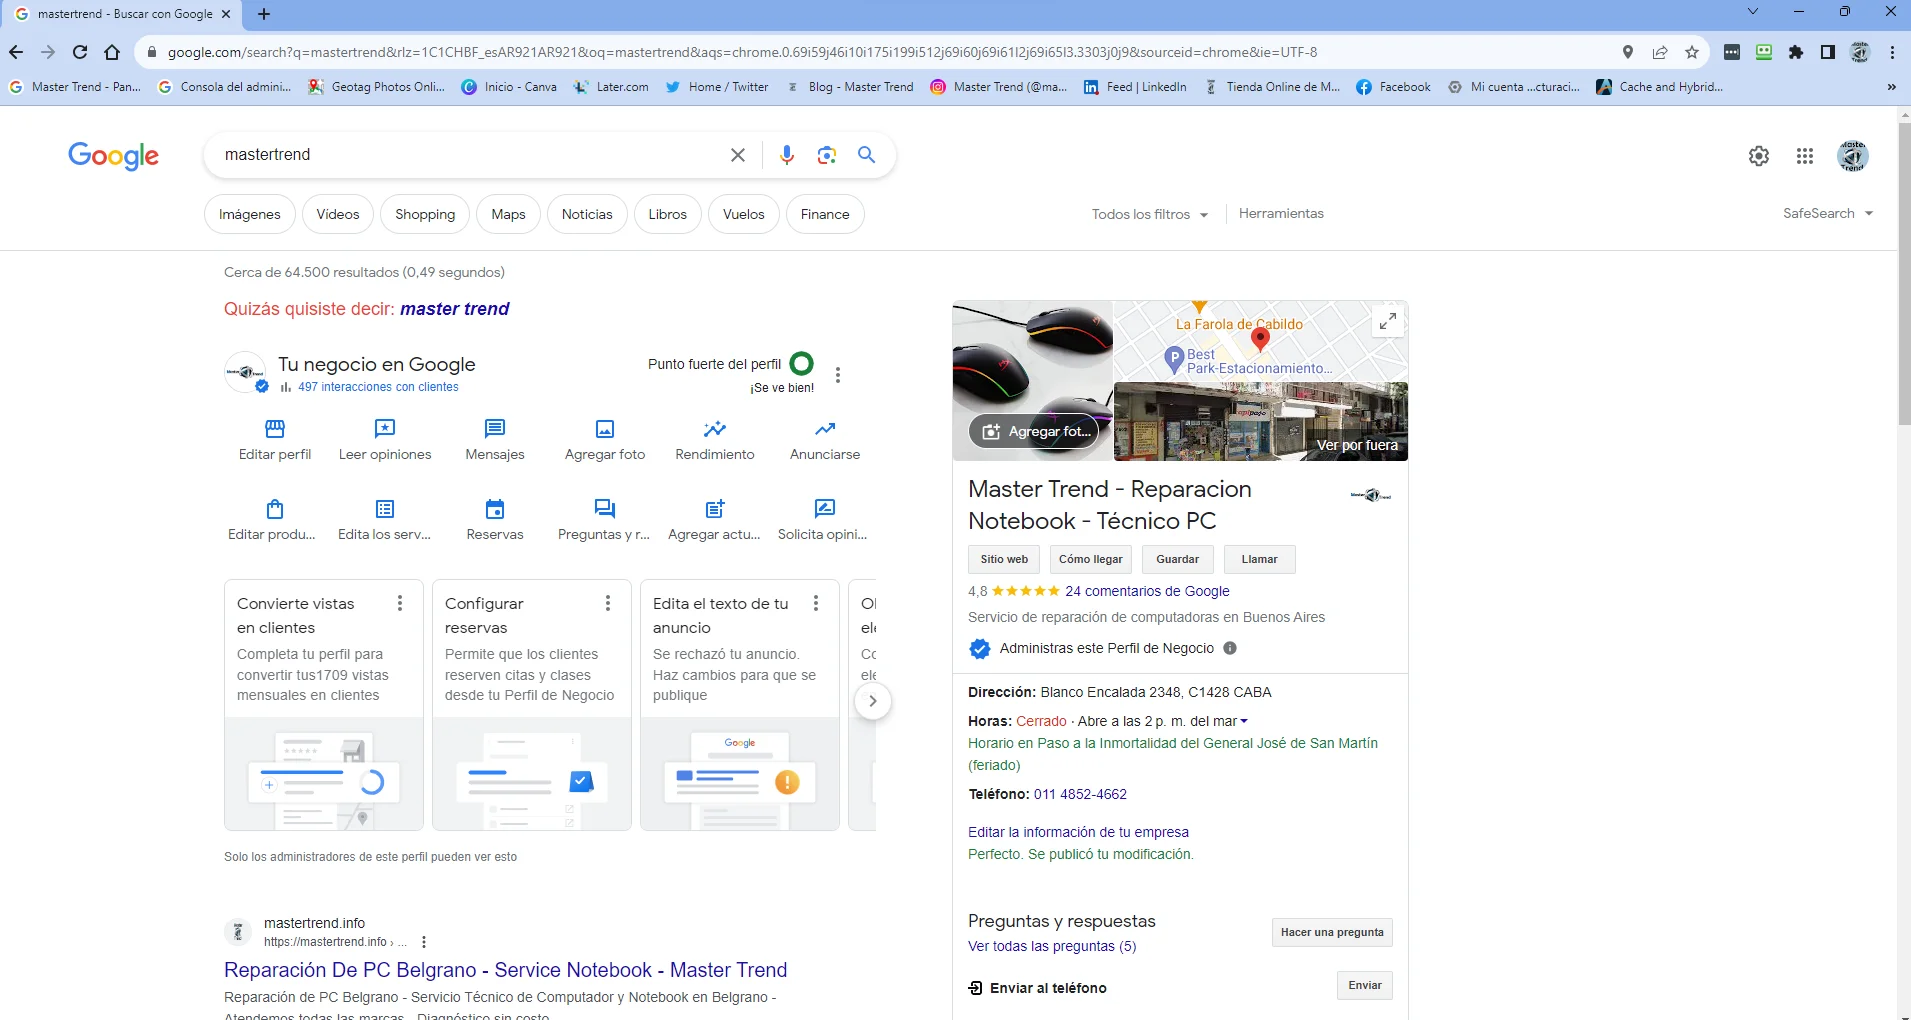Open Ver por fuera street view thumbnail

(x=1261, y=421)
